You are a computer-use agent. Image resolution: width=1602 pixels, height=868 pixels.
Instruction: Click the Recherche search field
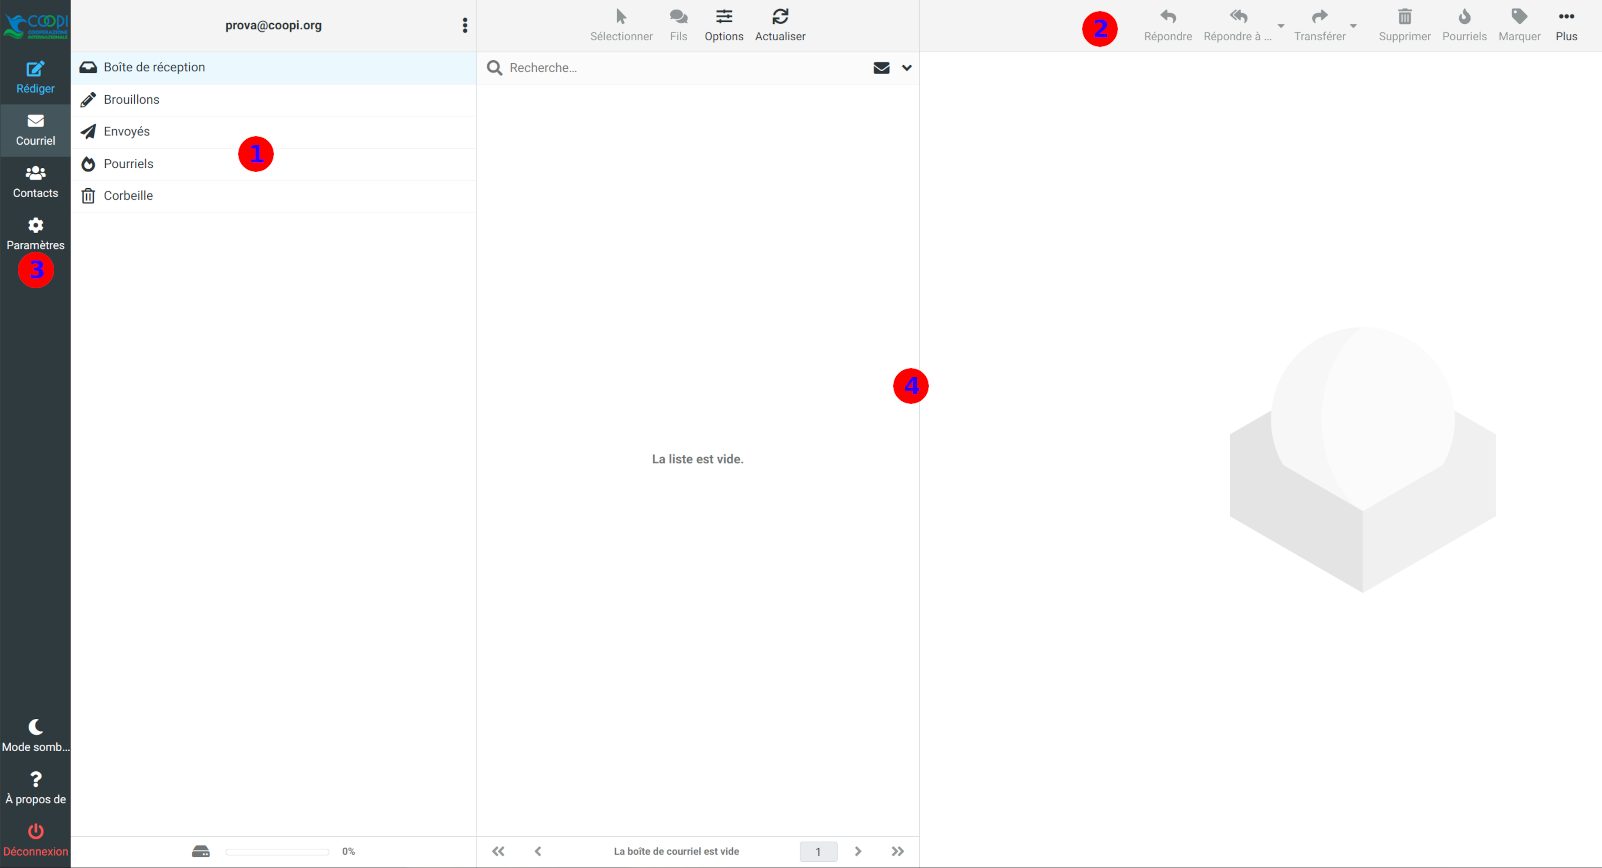point(680,68)
